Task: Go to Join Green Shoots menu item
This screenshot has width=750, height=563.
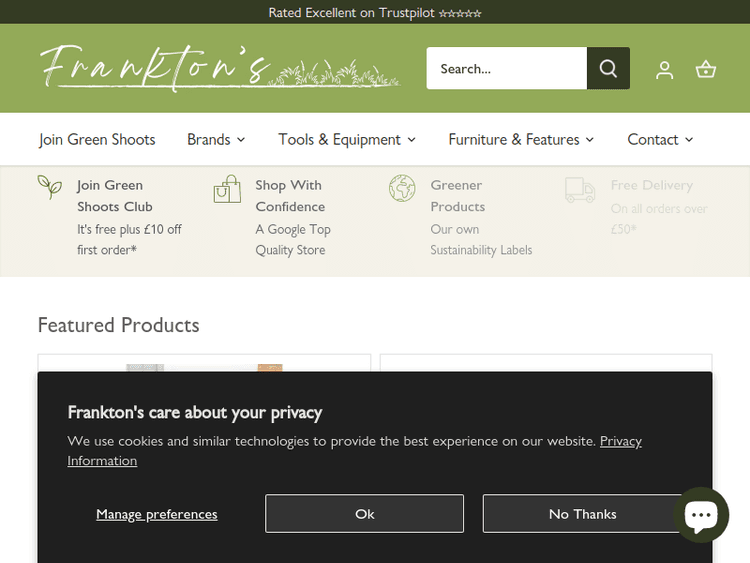Action: click(97, 140)
